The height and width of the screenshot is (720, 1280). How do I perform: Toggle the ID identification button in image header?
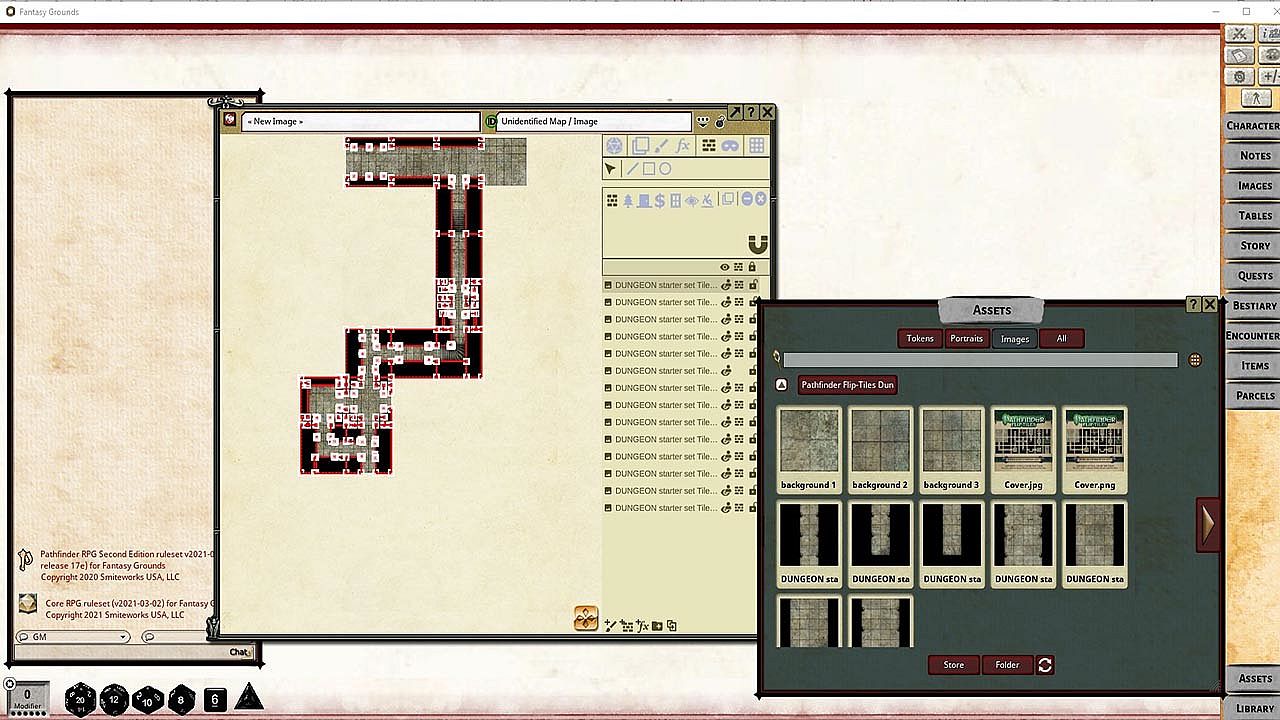[491, 121]
